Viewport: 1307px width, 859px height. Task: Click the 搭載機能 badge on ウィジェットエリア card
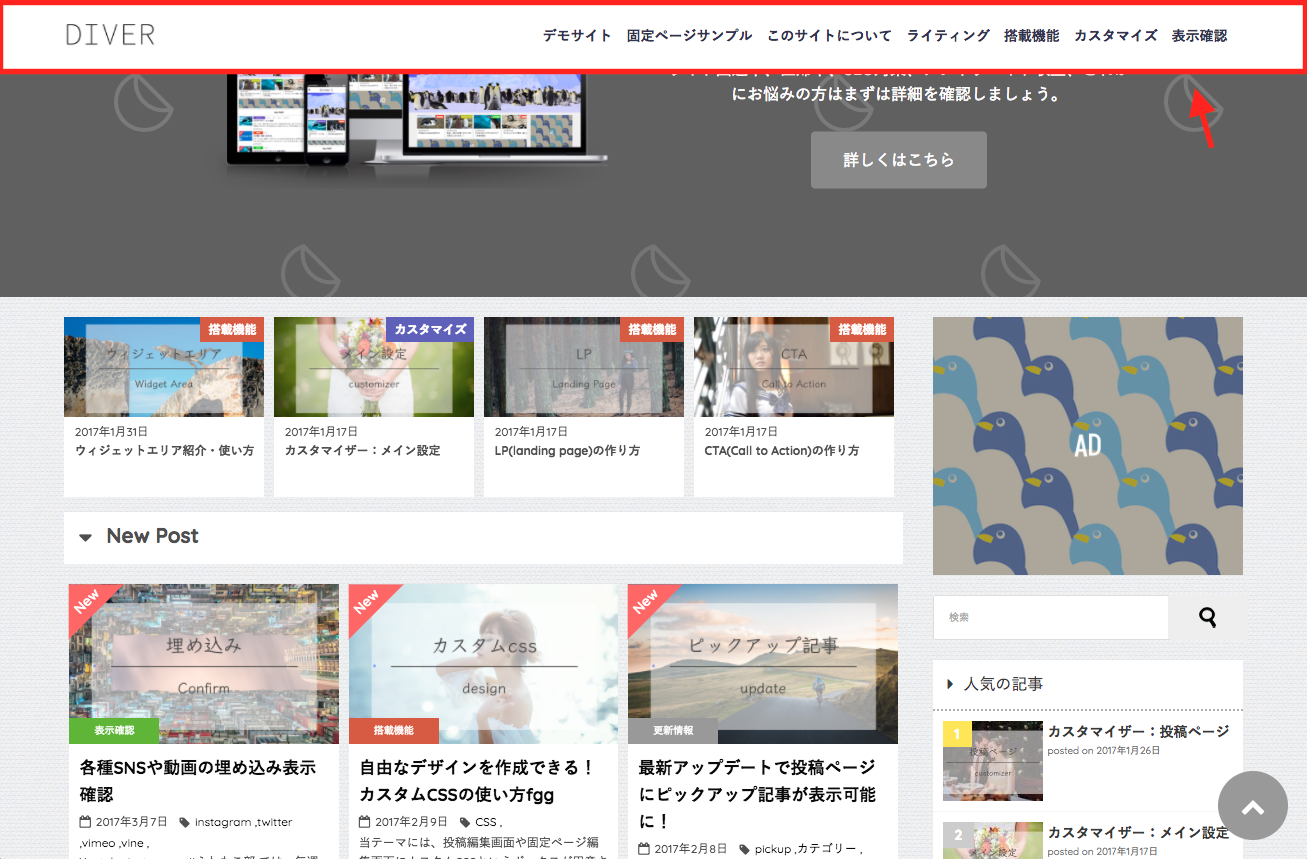[x=232, y=329]
